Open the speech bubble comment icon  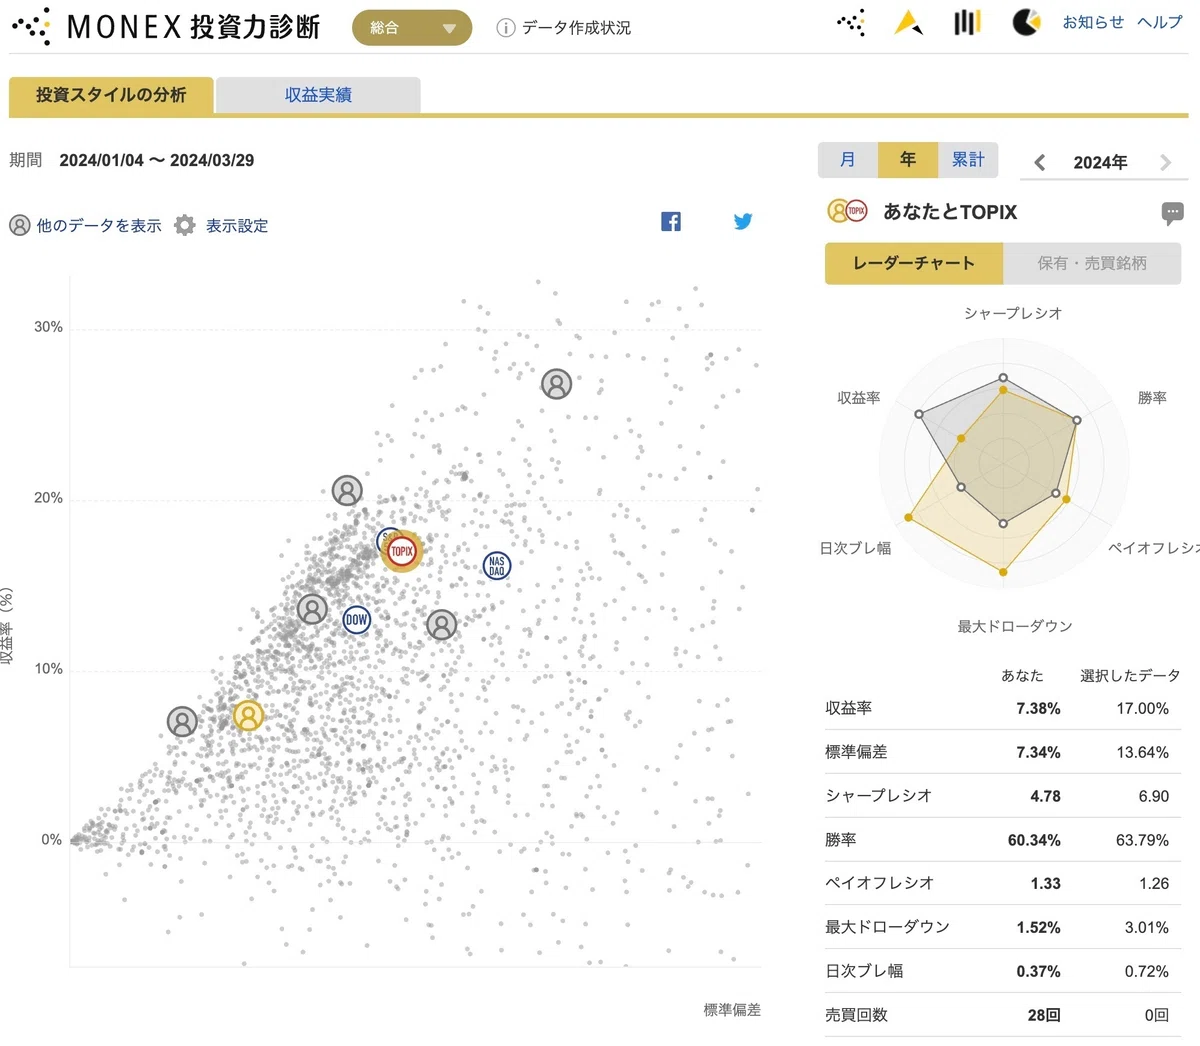pos(1173,212)
